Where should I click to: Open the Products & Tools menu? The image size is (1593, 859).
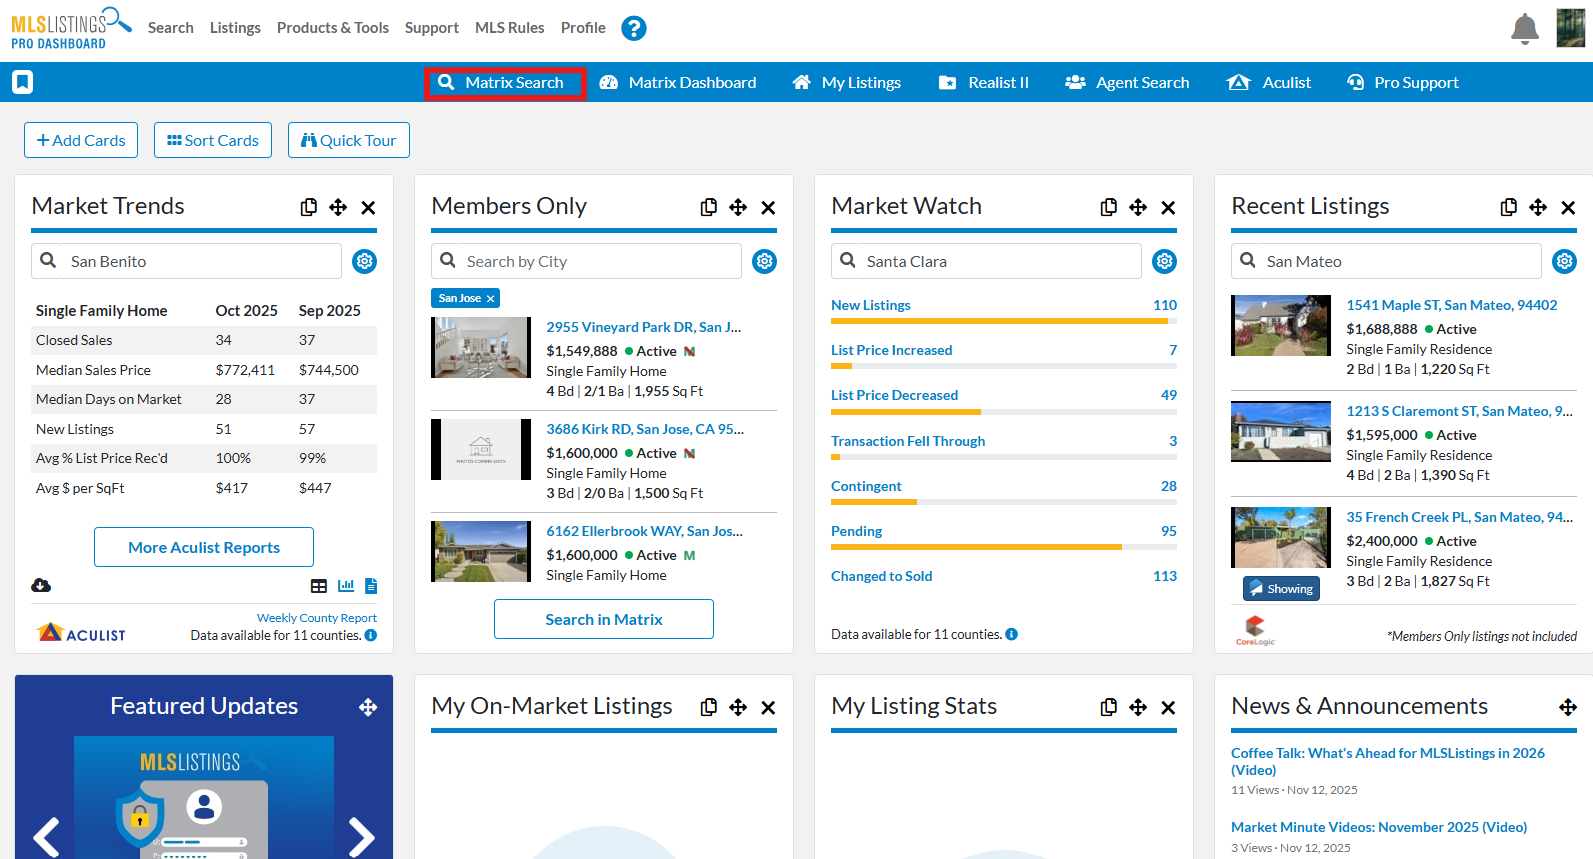333,28
